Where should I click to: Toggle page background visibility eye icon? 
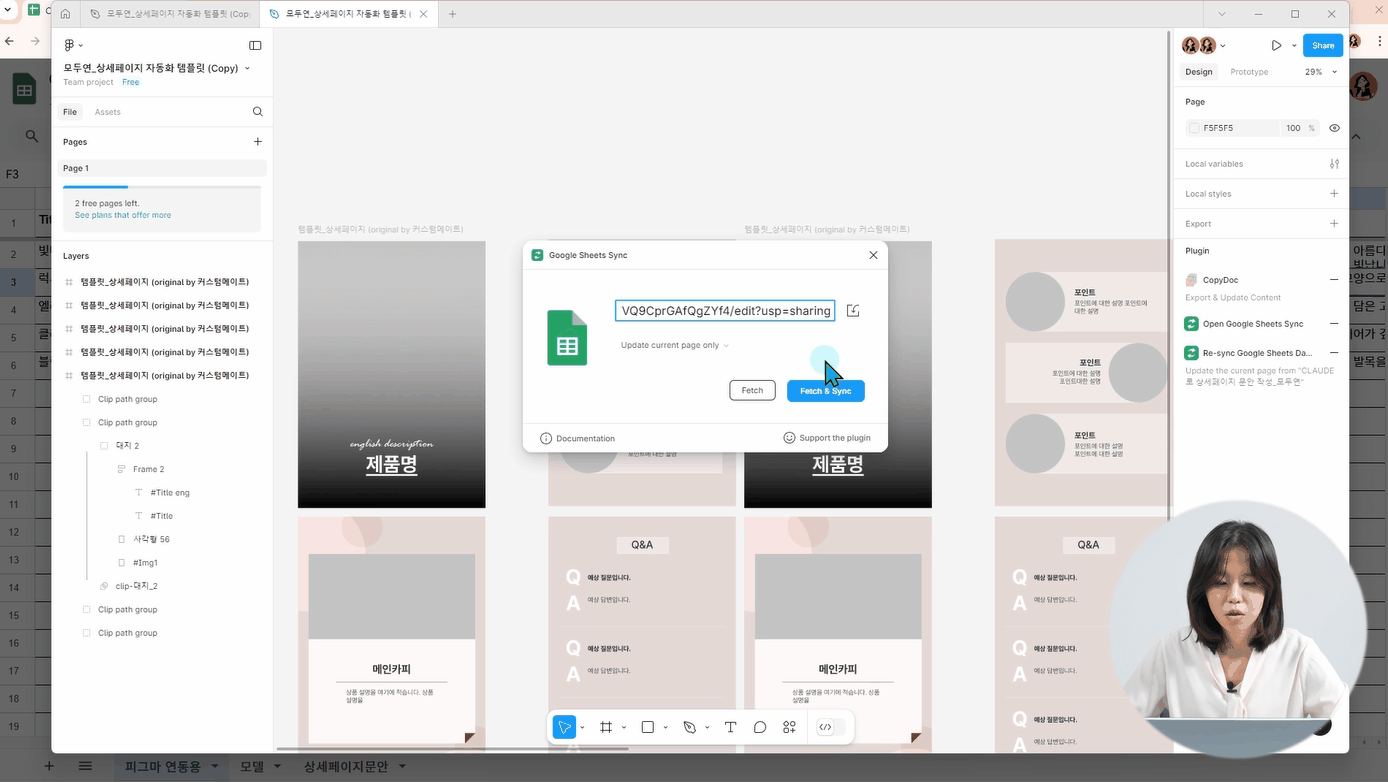point(1334,128)
